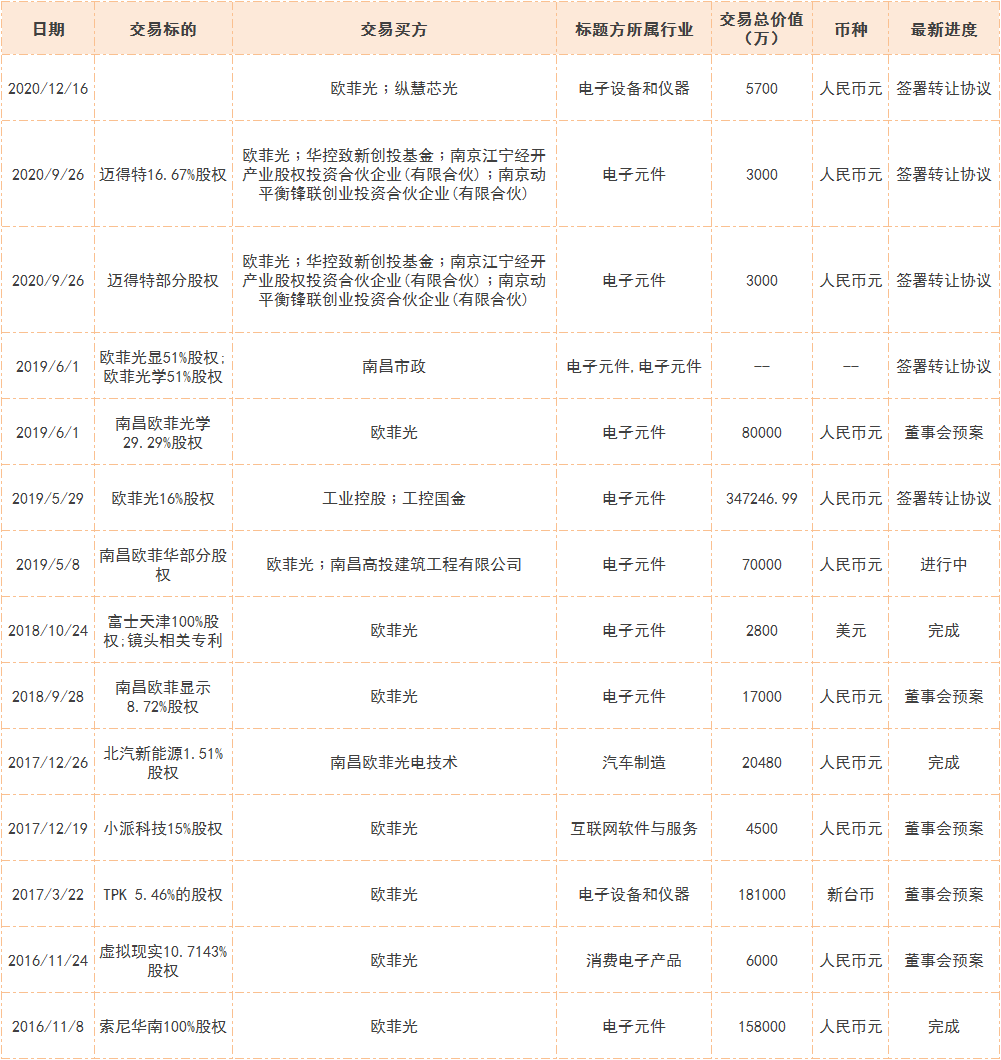Screen dimensions: 1001x1060
Task: Click the 日期 column header
Action: [48, 29]
